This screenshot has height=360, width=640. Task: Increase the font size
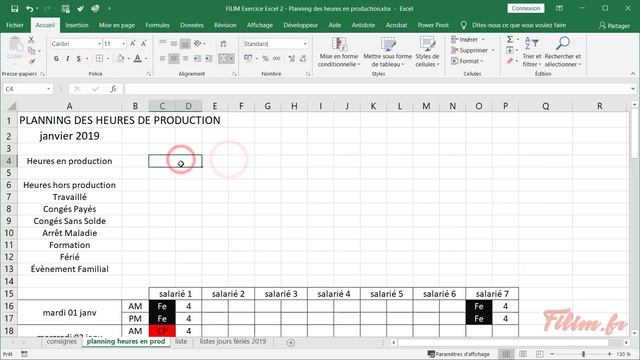[x=133, y=44]
